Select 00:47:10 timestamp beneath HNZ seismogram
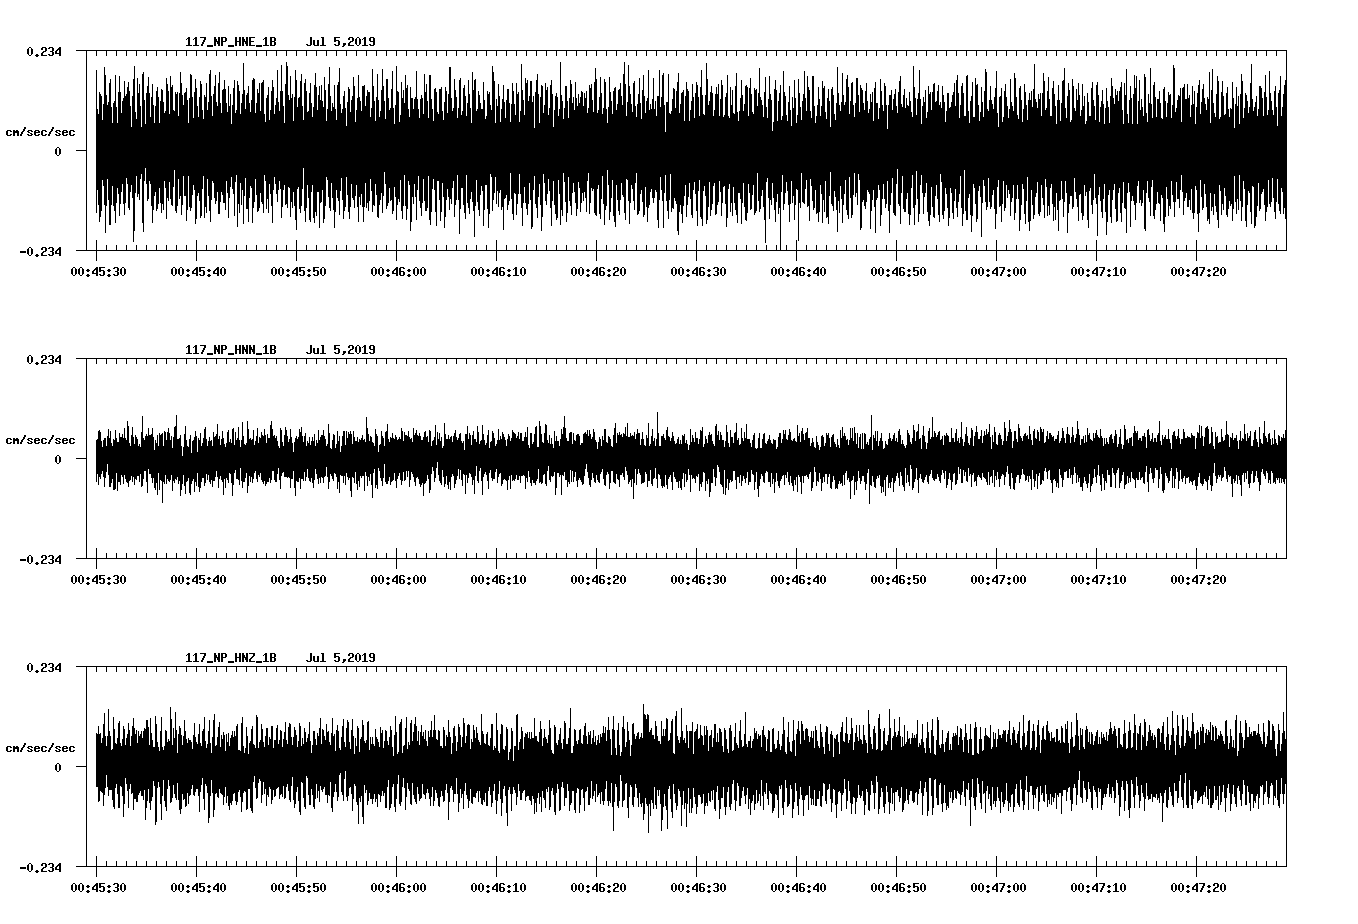This screenshot has height=924, width=1358. (1098, 887)
